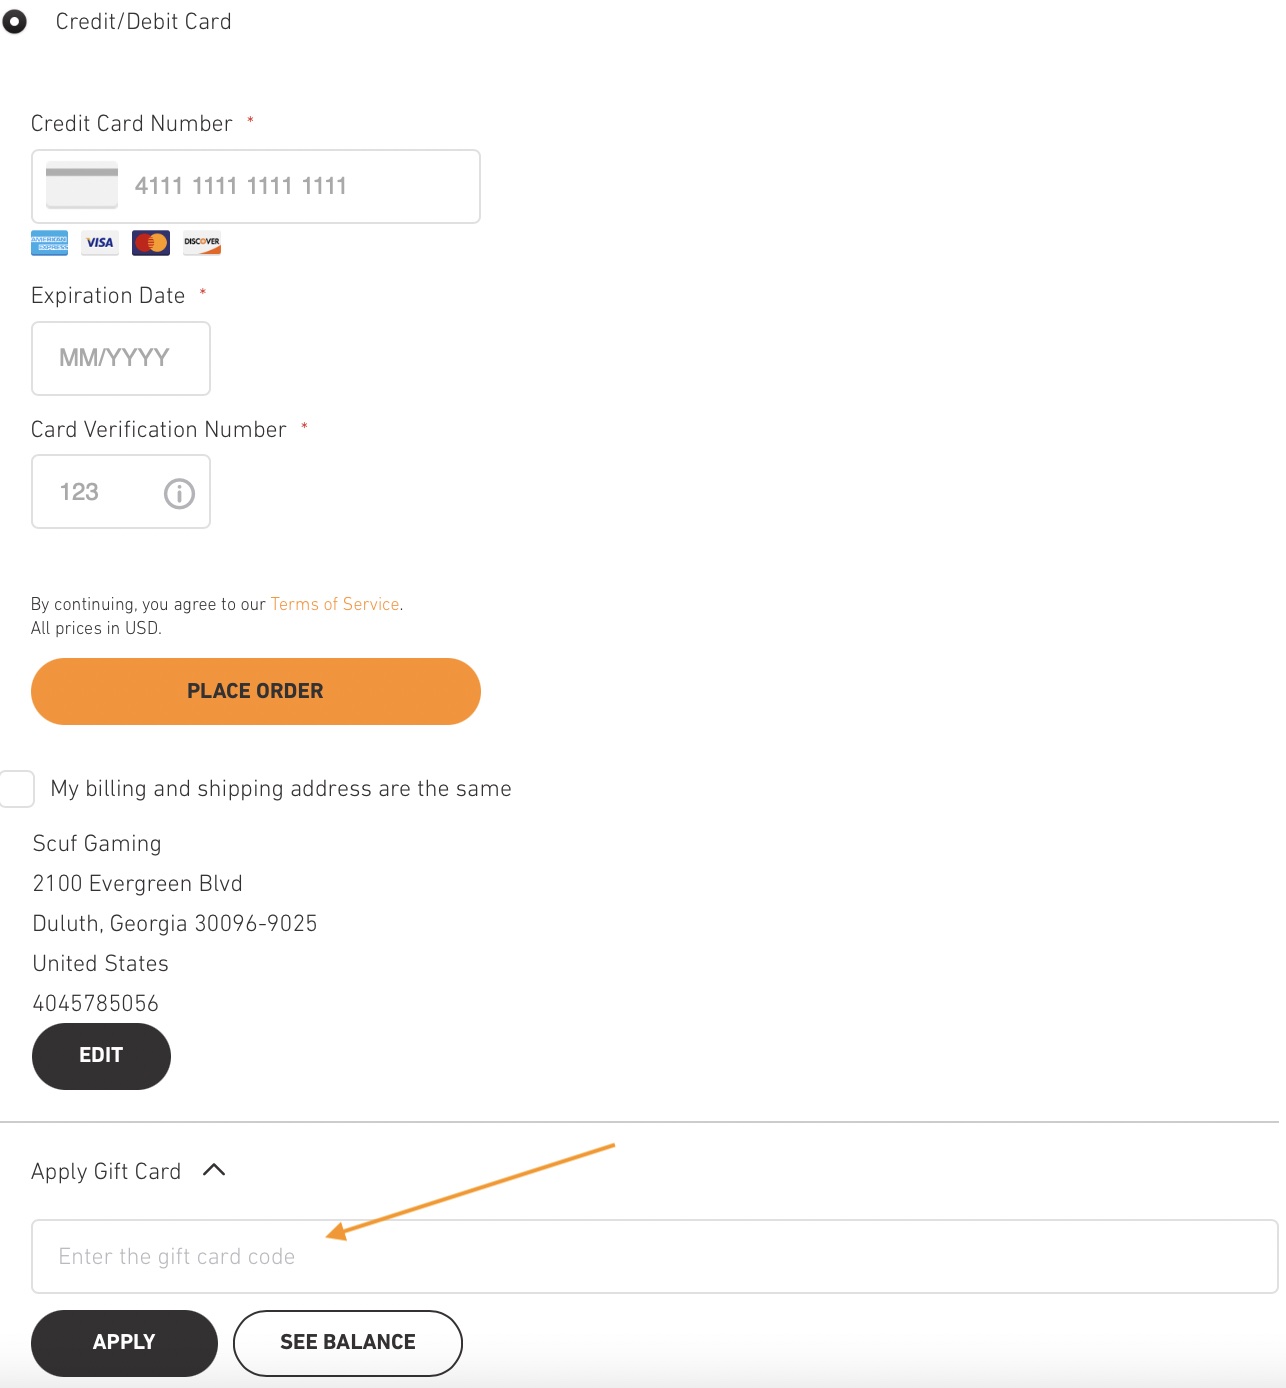1286x1388 pixels.
Task: Click the Visa card icon
Action: (x=100, y=243)
